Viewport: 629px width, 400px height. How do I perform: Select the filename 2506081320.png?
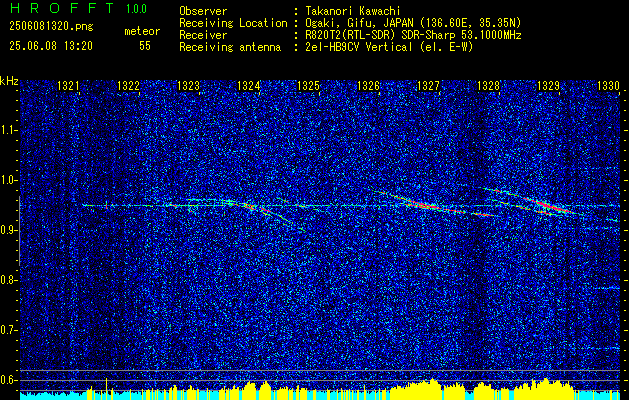(51, 26)
